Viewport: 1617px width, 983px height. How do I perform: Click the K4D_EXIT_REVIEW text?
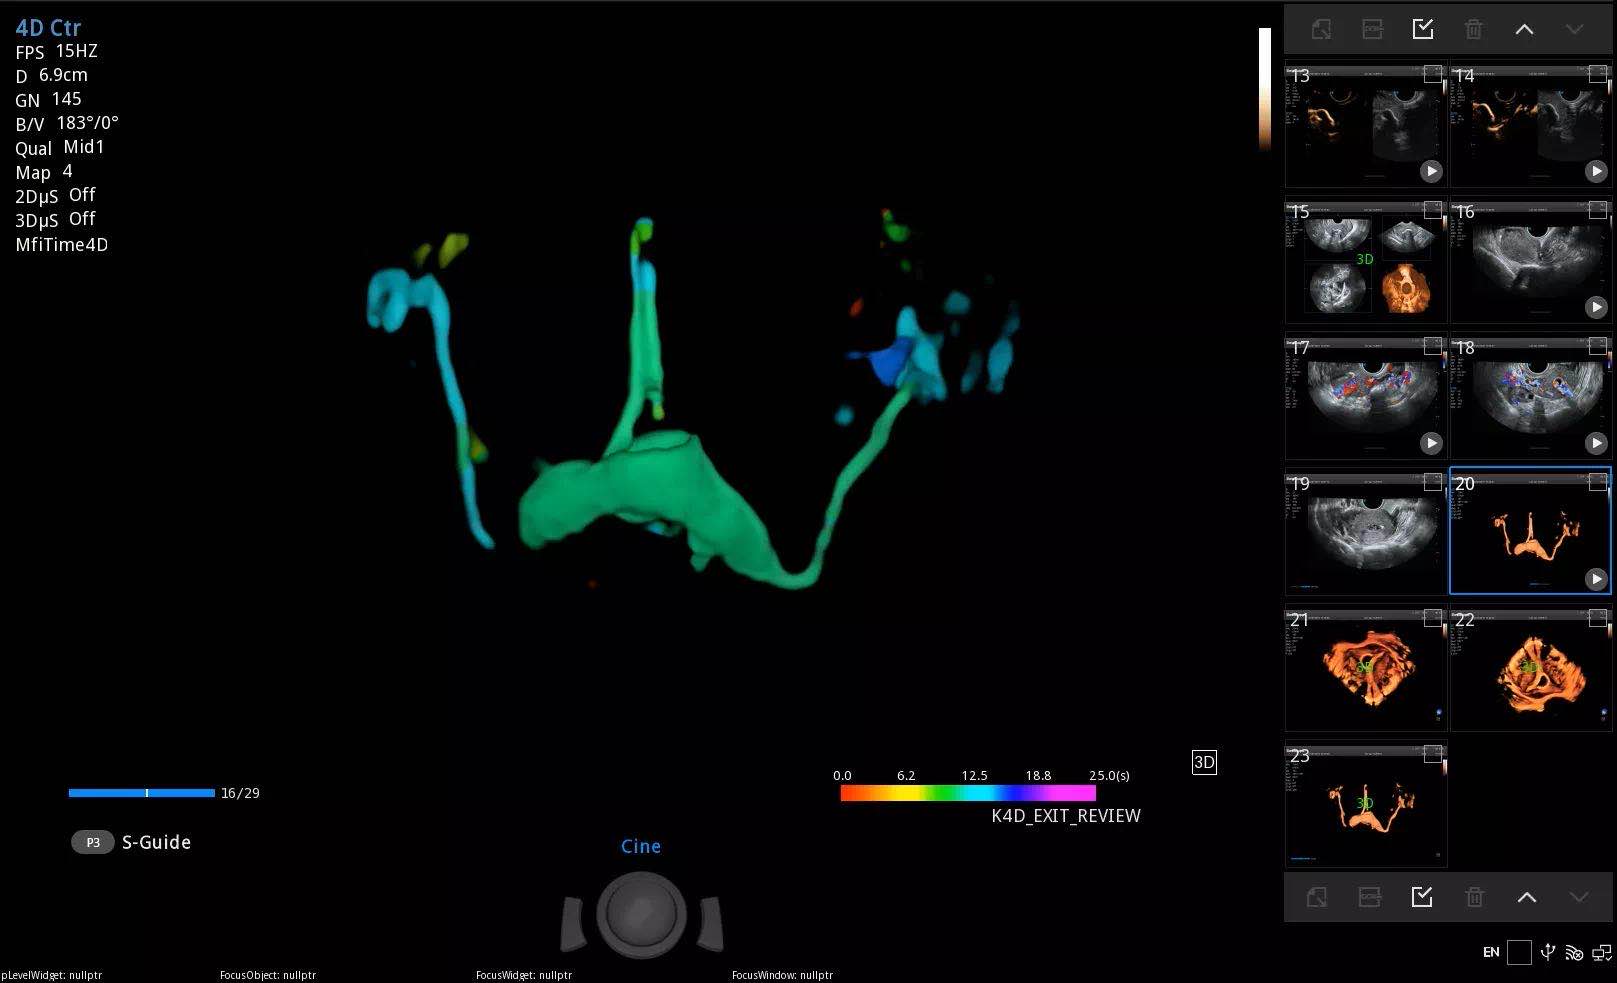click(1065, 816)
